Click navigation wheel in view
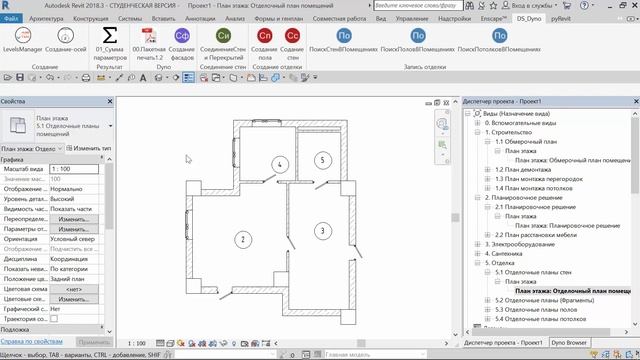This screenshot has width=640, height=360. pos(442,123)
